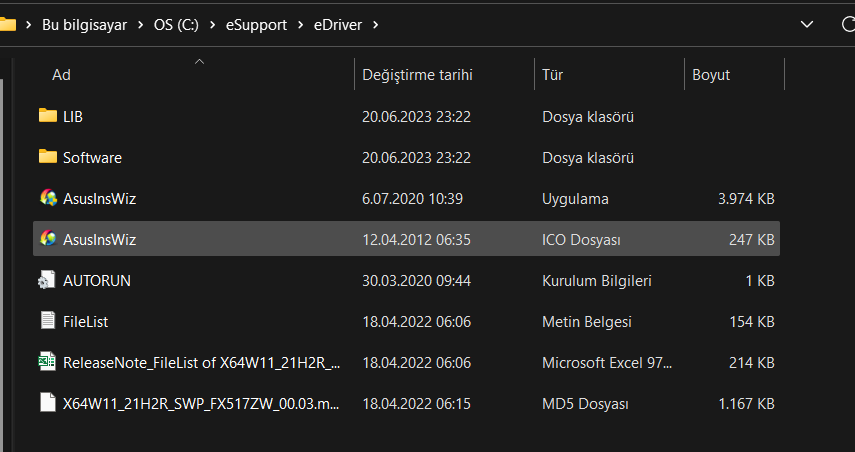Screen dimensions: 855x452
Task: Select the FileList text document icon
Action: [48, 321]
